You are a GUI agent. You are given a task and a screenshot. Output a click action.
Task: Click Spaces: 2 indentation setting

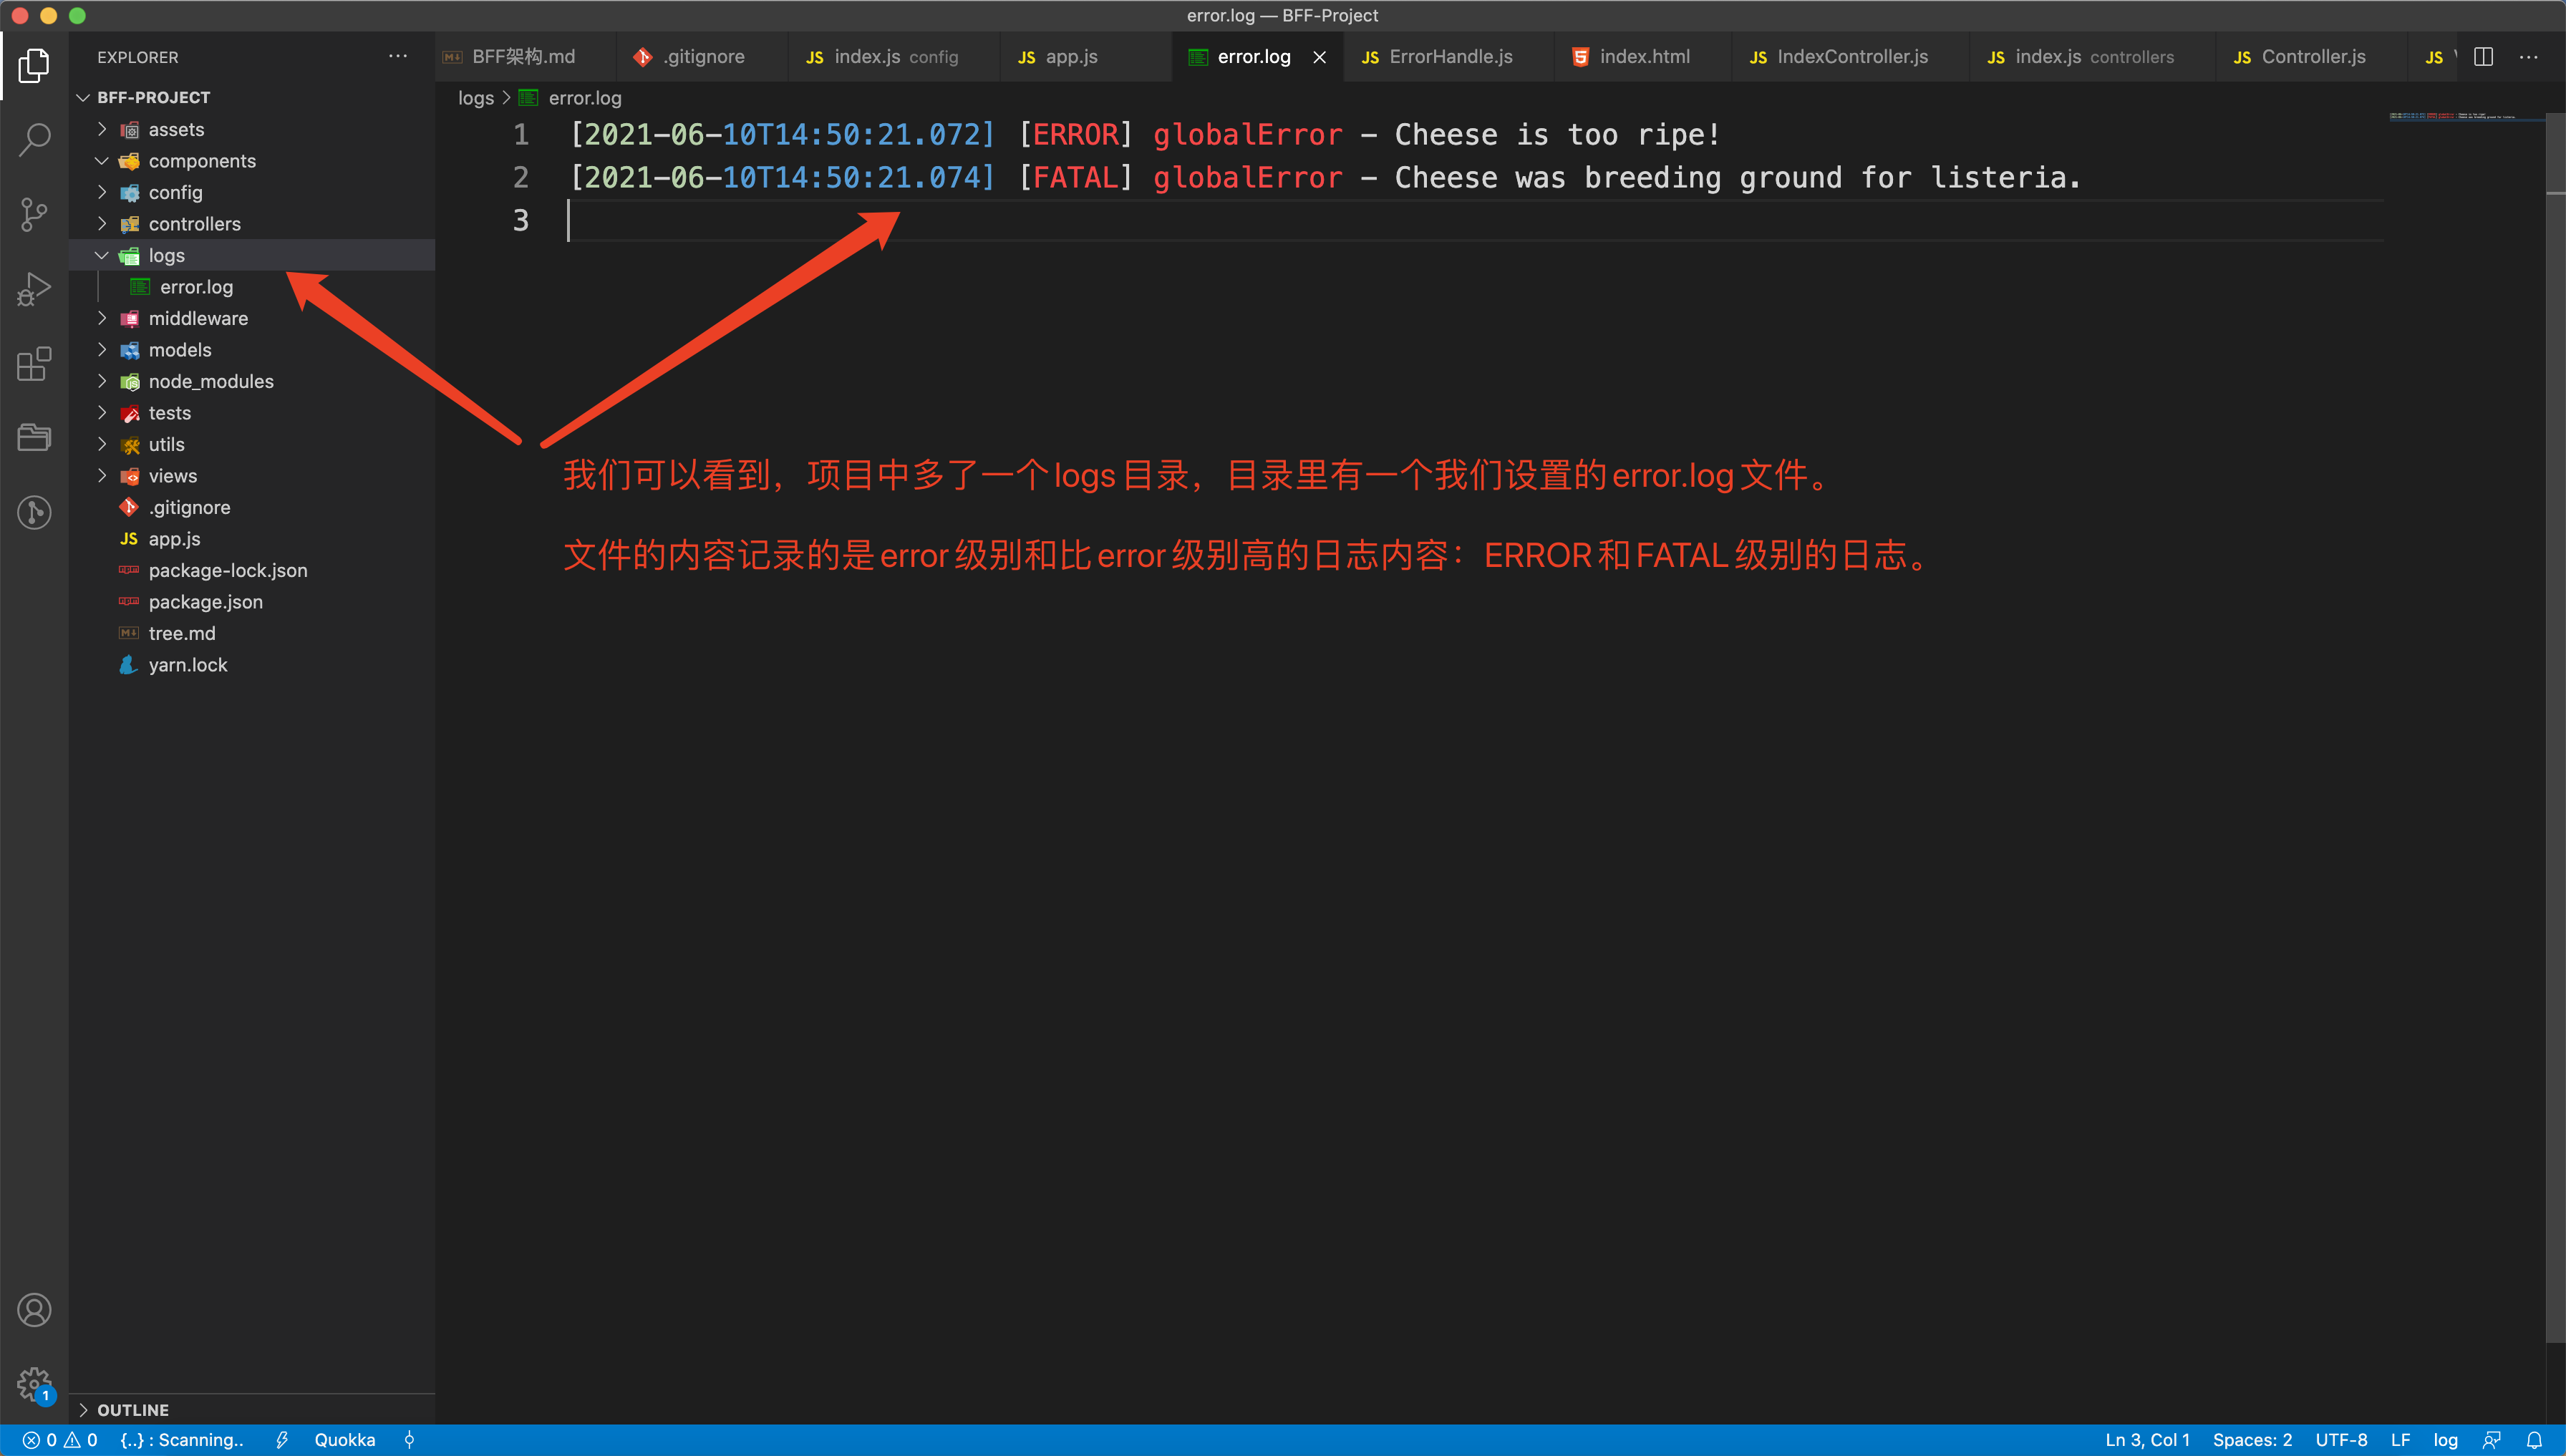2252,1440
